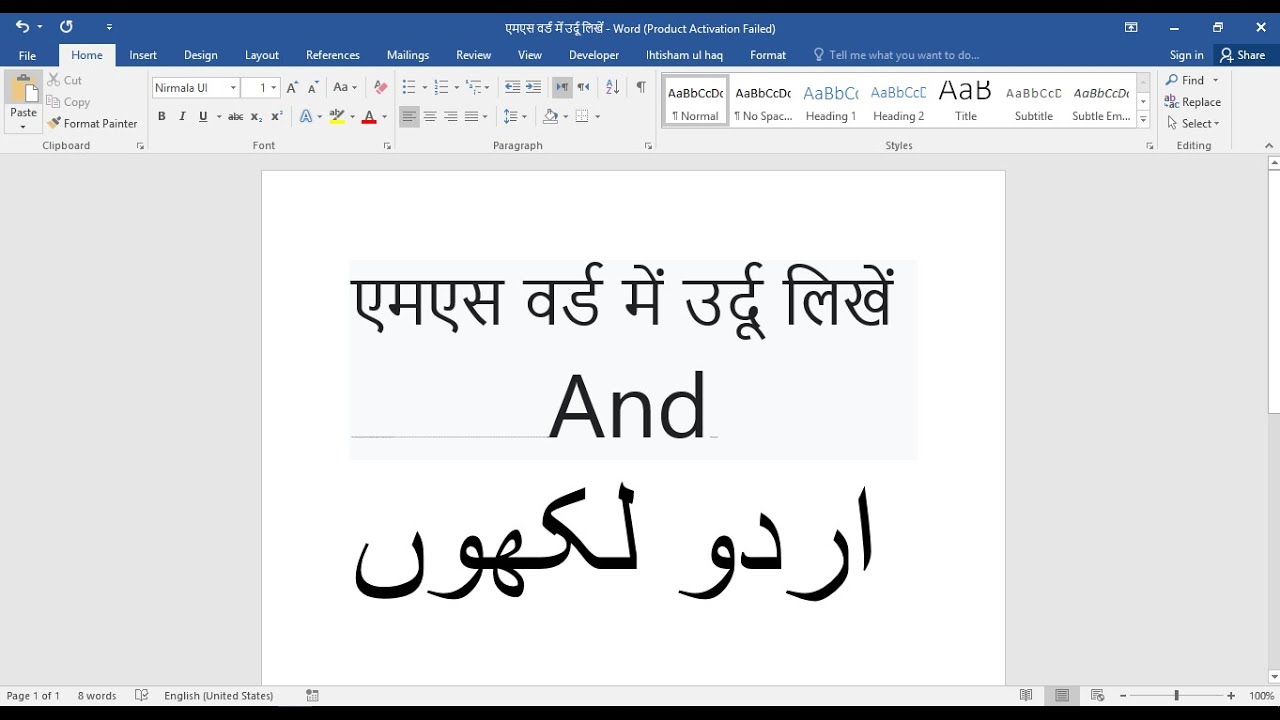Apply the yellow text highlight color
This screenshot has height=720, width=1280.
337,117
